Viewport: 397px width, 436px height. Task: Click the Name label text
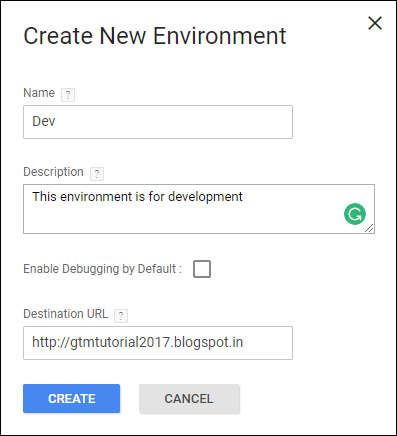(x=39, y=93)
